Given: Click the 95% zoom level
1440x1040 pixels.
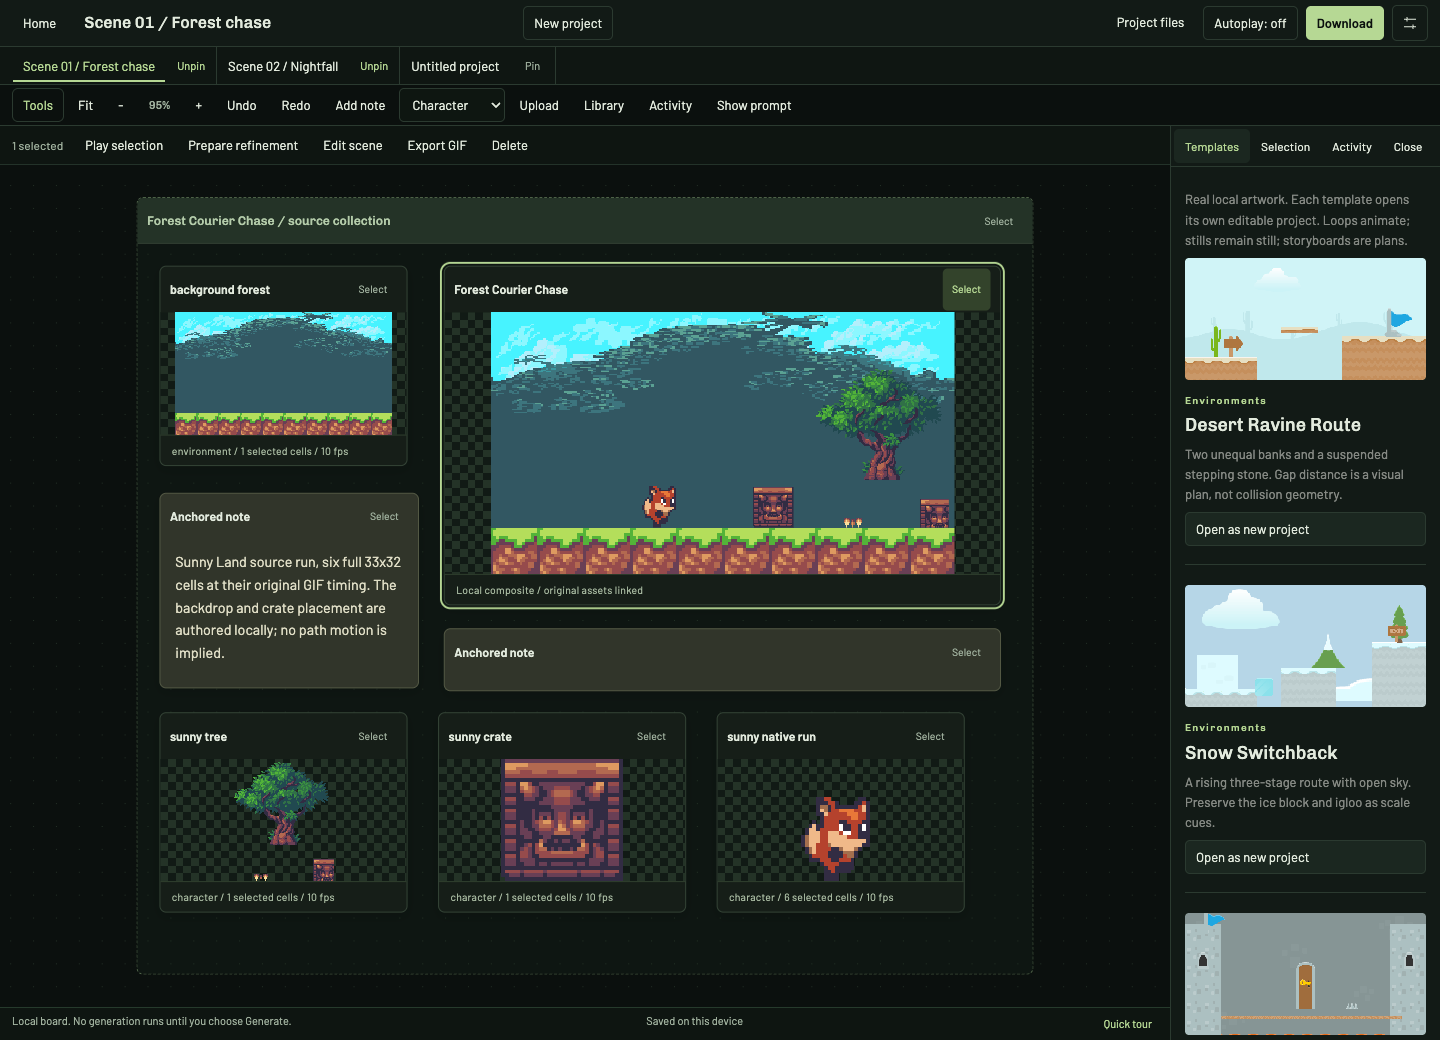Looking at the screenshot, I should [x=160, y=105].
